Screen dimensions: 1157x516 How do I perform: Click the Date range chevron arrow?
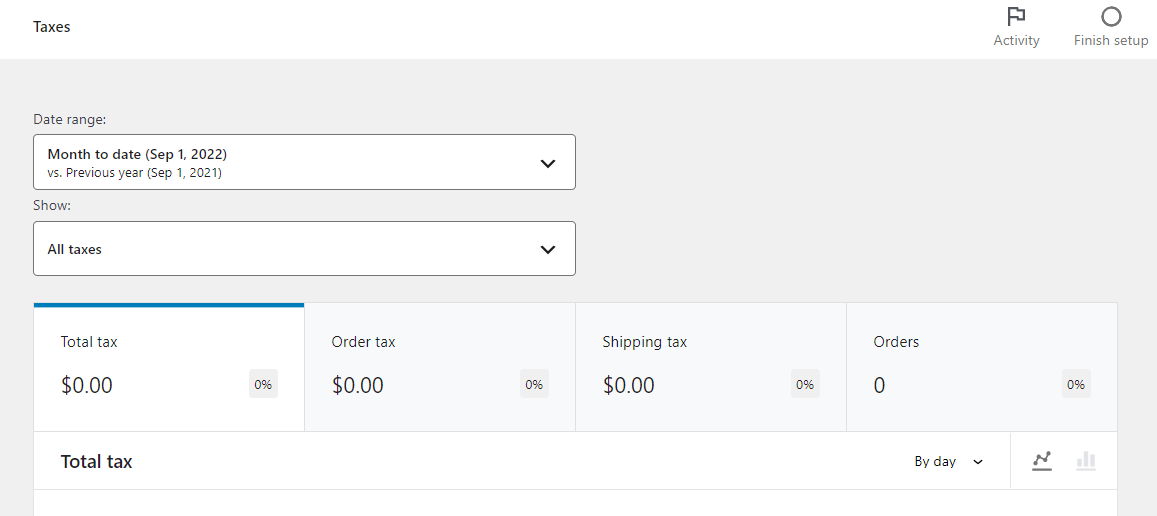(x=547, y=163)
